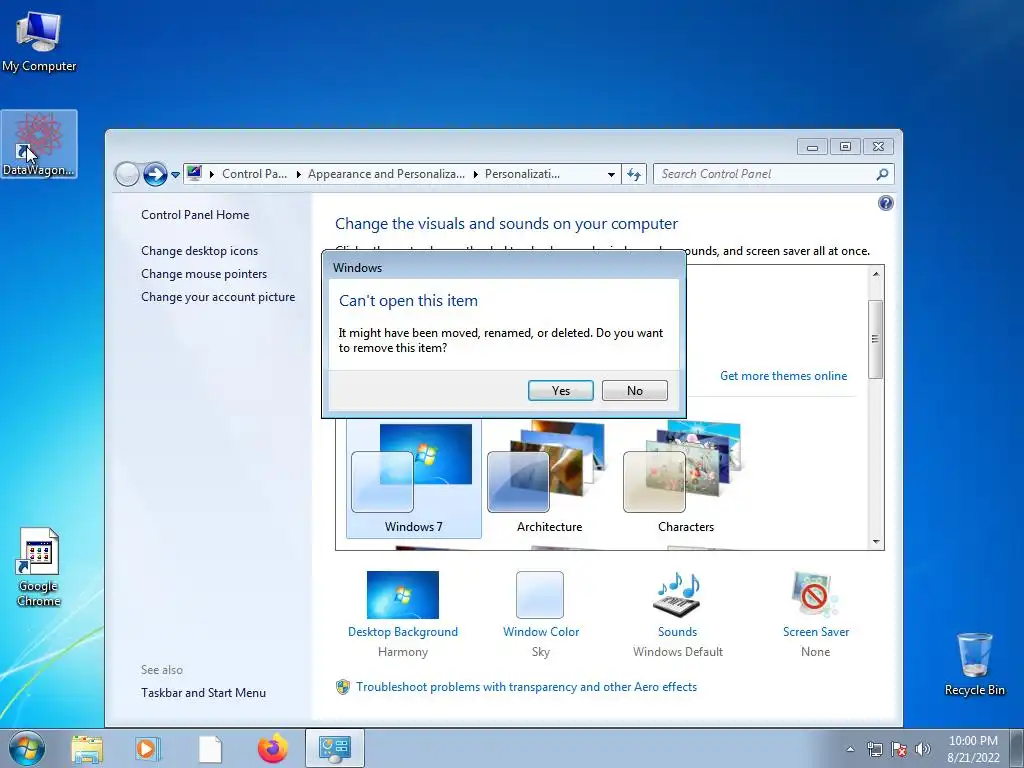1024x768 pixels.
Task: Open the Action Center flag icon
Action: (899, 749)
